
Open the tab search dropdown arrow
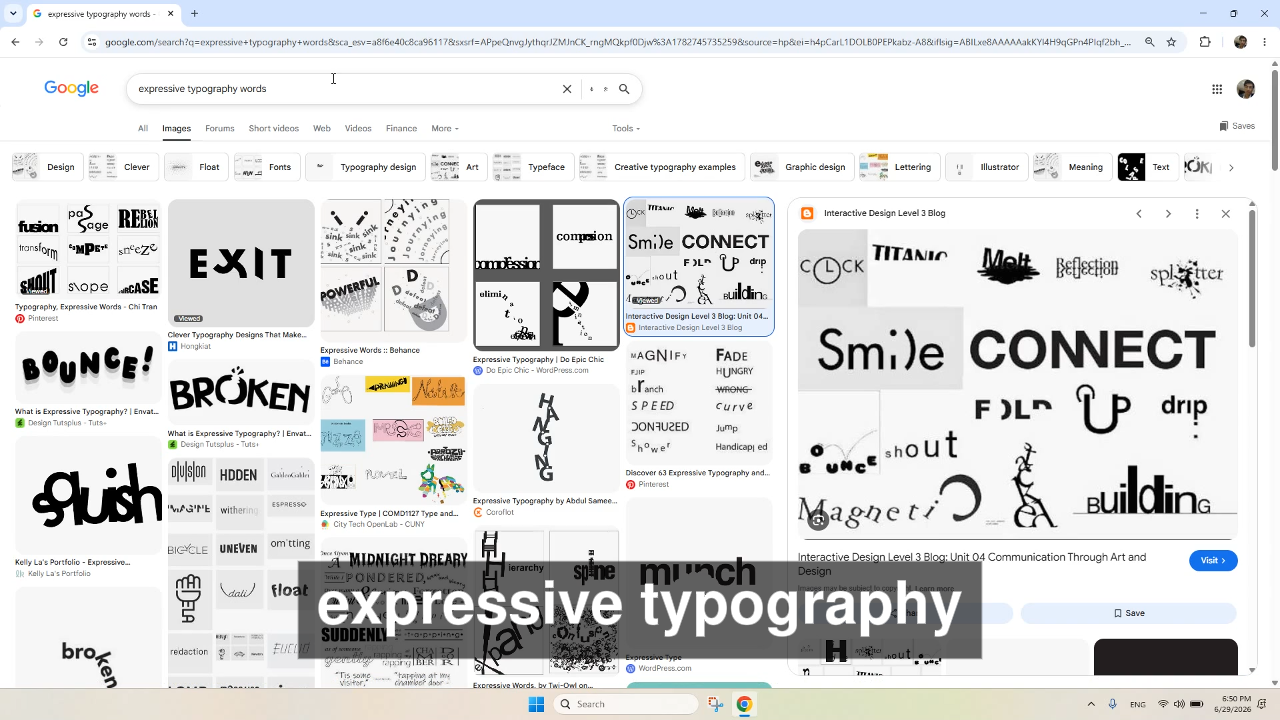(15, 14)
